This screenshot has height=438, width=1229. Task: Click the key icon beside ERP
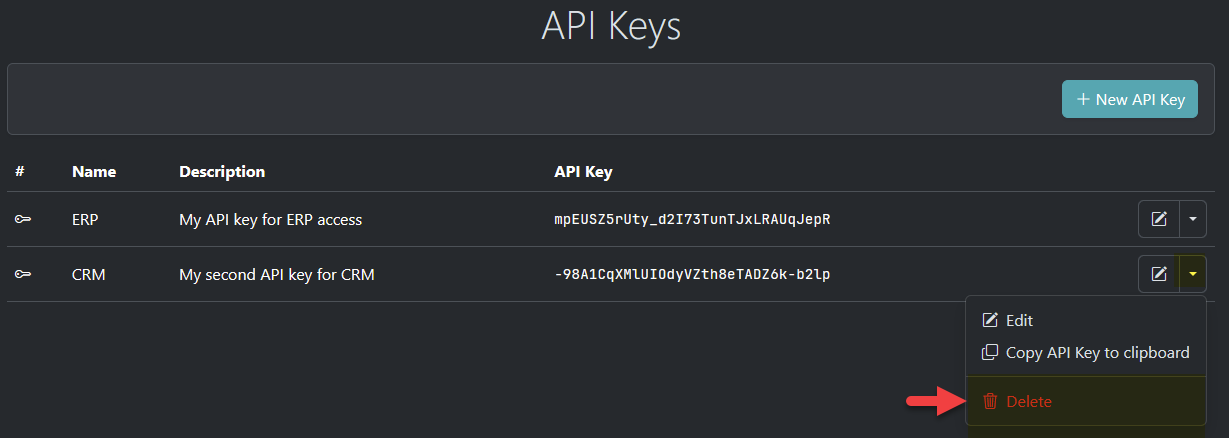pos(22,219)
